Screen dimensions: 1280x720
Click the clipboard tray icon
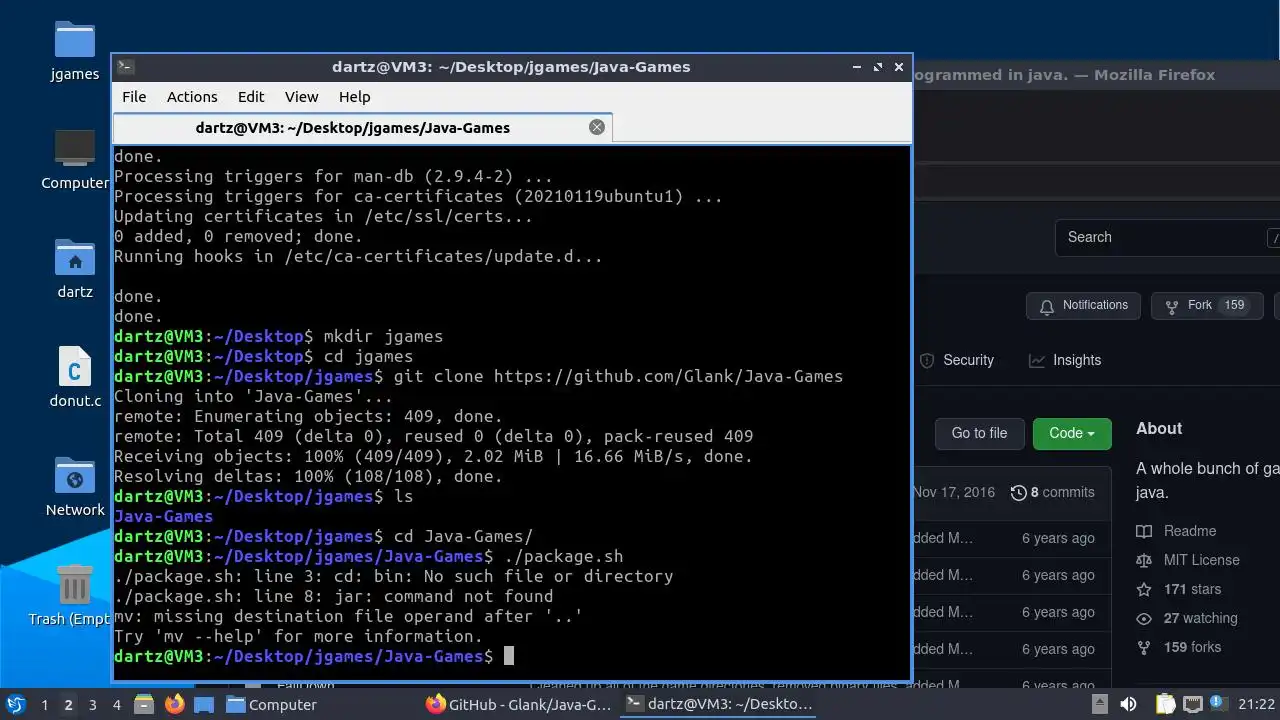[x=1165, y=704]
